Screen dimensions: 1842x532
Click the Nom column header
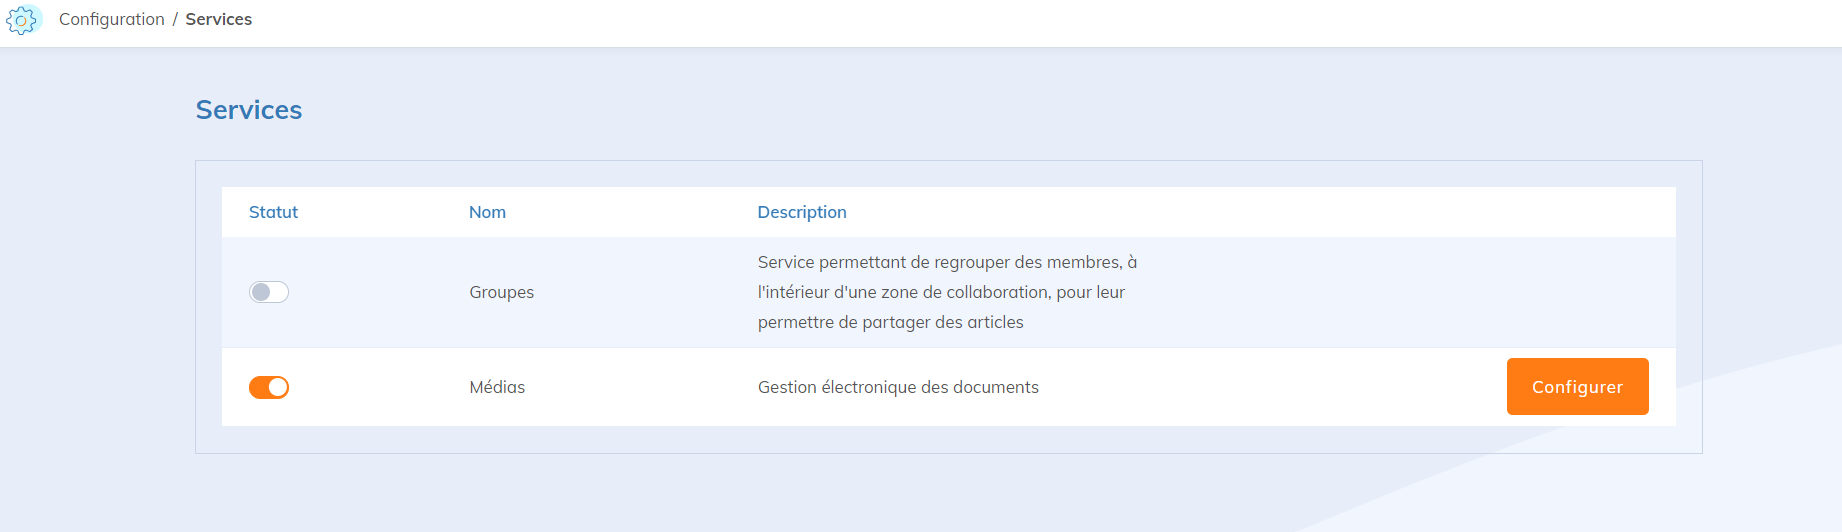pyautogui.click(x=487, y=212)
